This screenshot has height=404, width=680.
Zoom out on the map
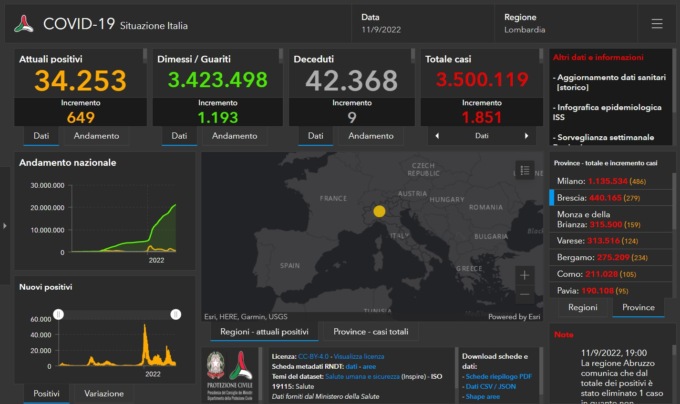[x=525, y=295]
